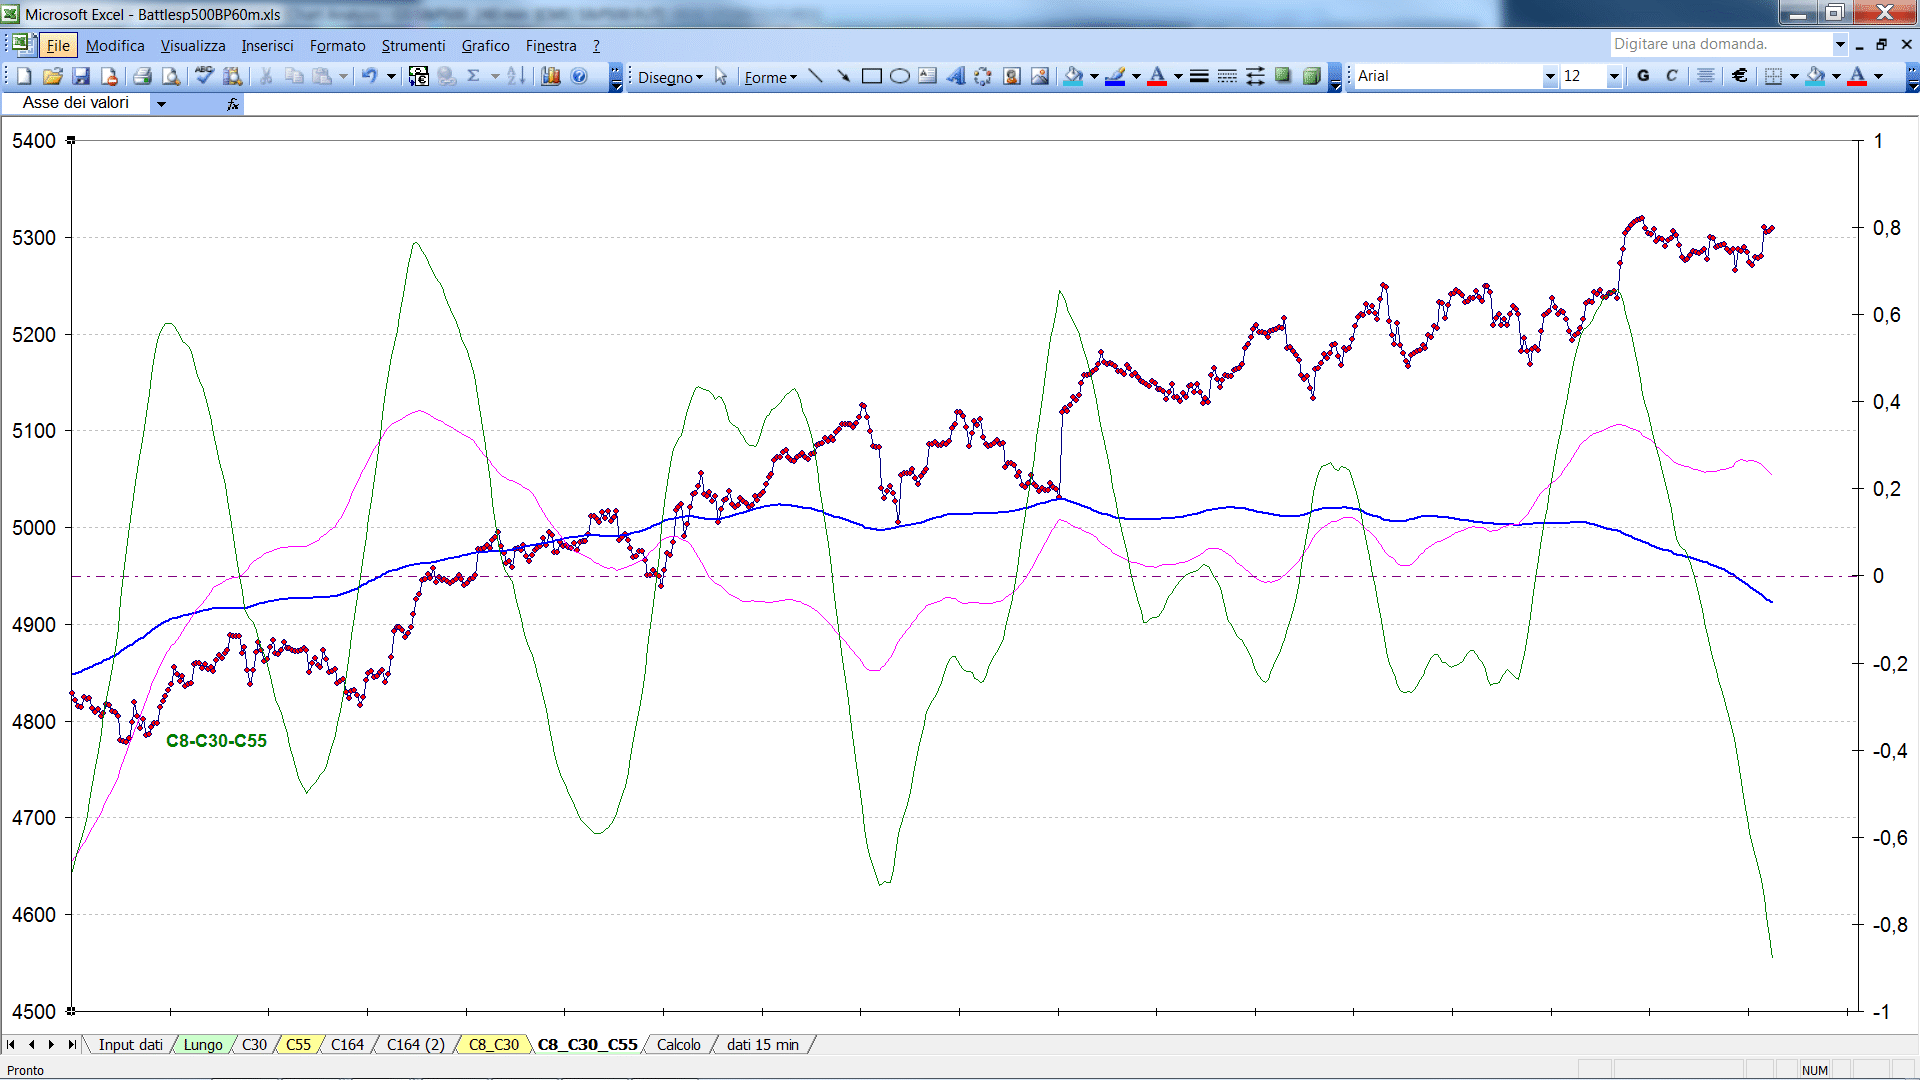Screen dimensions: 1920x1080
Task: Click the Shadow Style icon
Action: 1283,76
